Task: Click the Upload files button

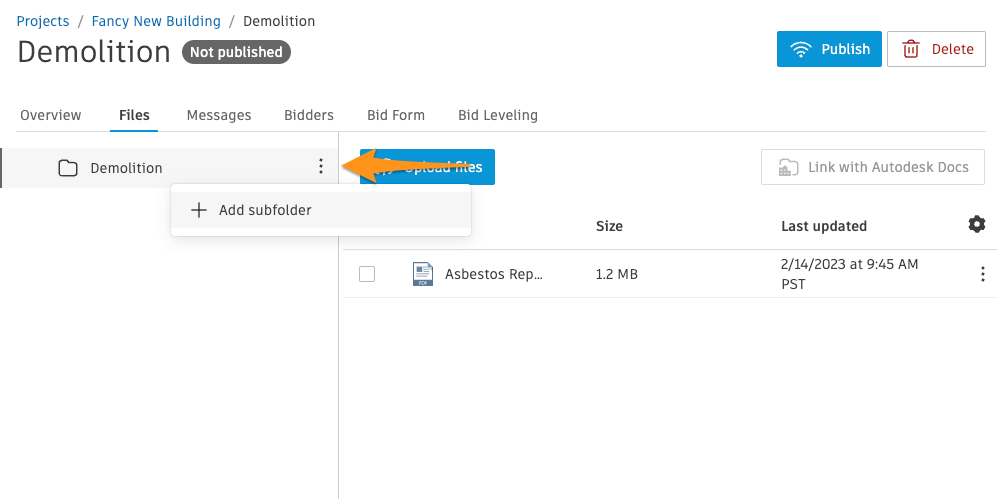Action: tap(427, 167)
